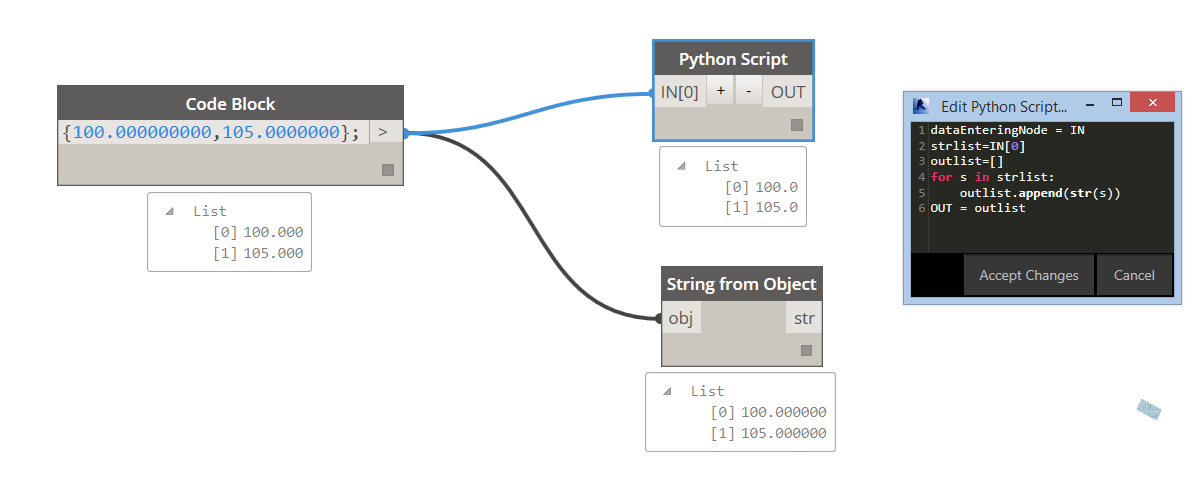The width and height of the screenshot is (1201, 478).
Task: Click the String from Object node title
Action: pyautogui.click(x=741, y=284)
